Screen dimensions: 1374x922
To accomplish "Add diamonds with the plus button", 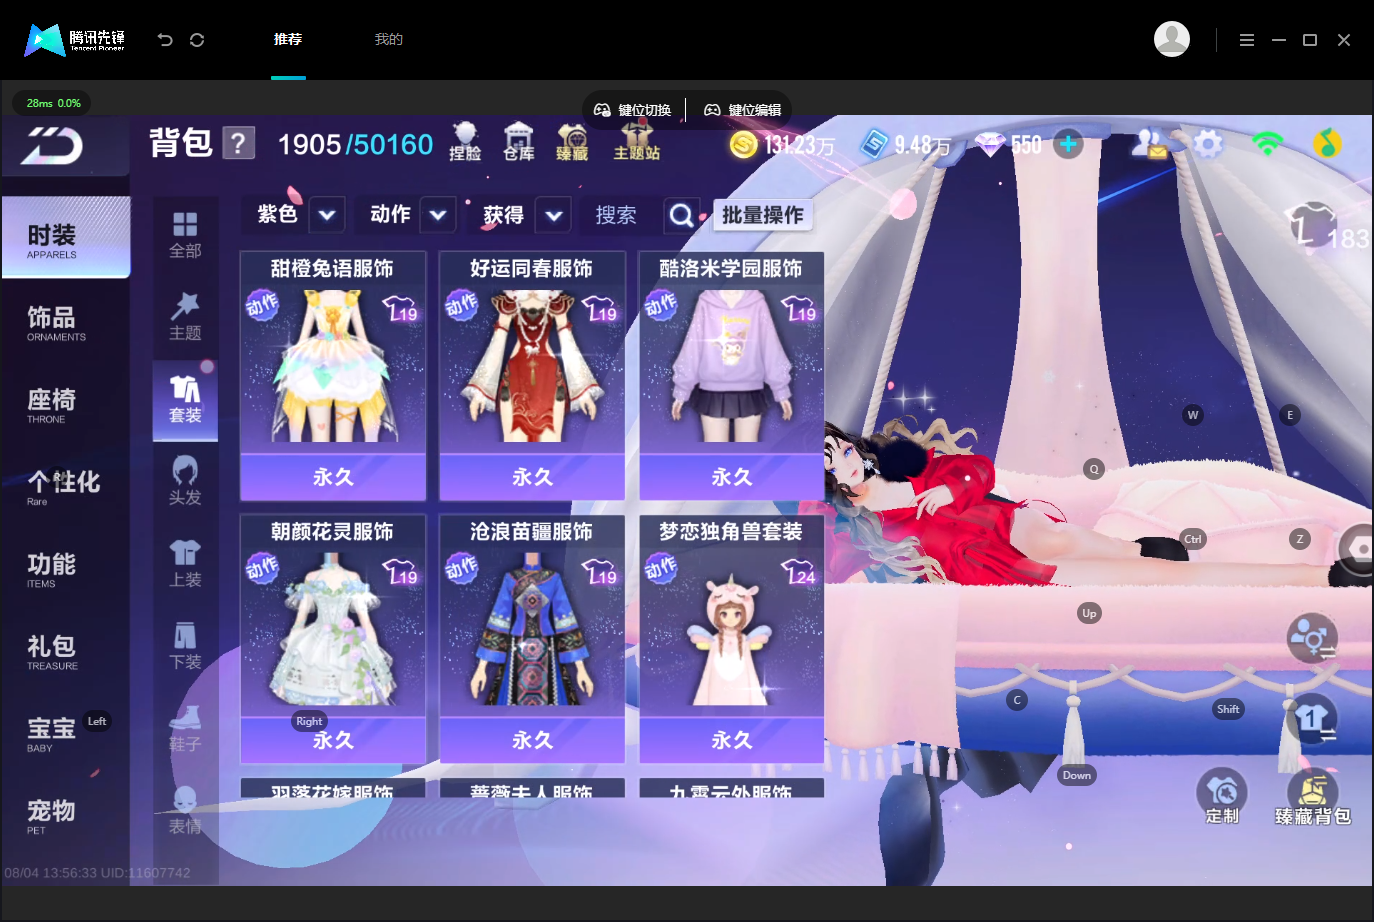I will (x=1068, y=145).
